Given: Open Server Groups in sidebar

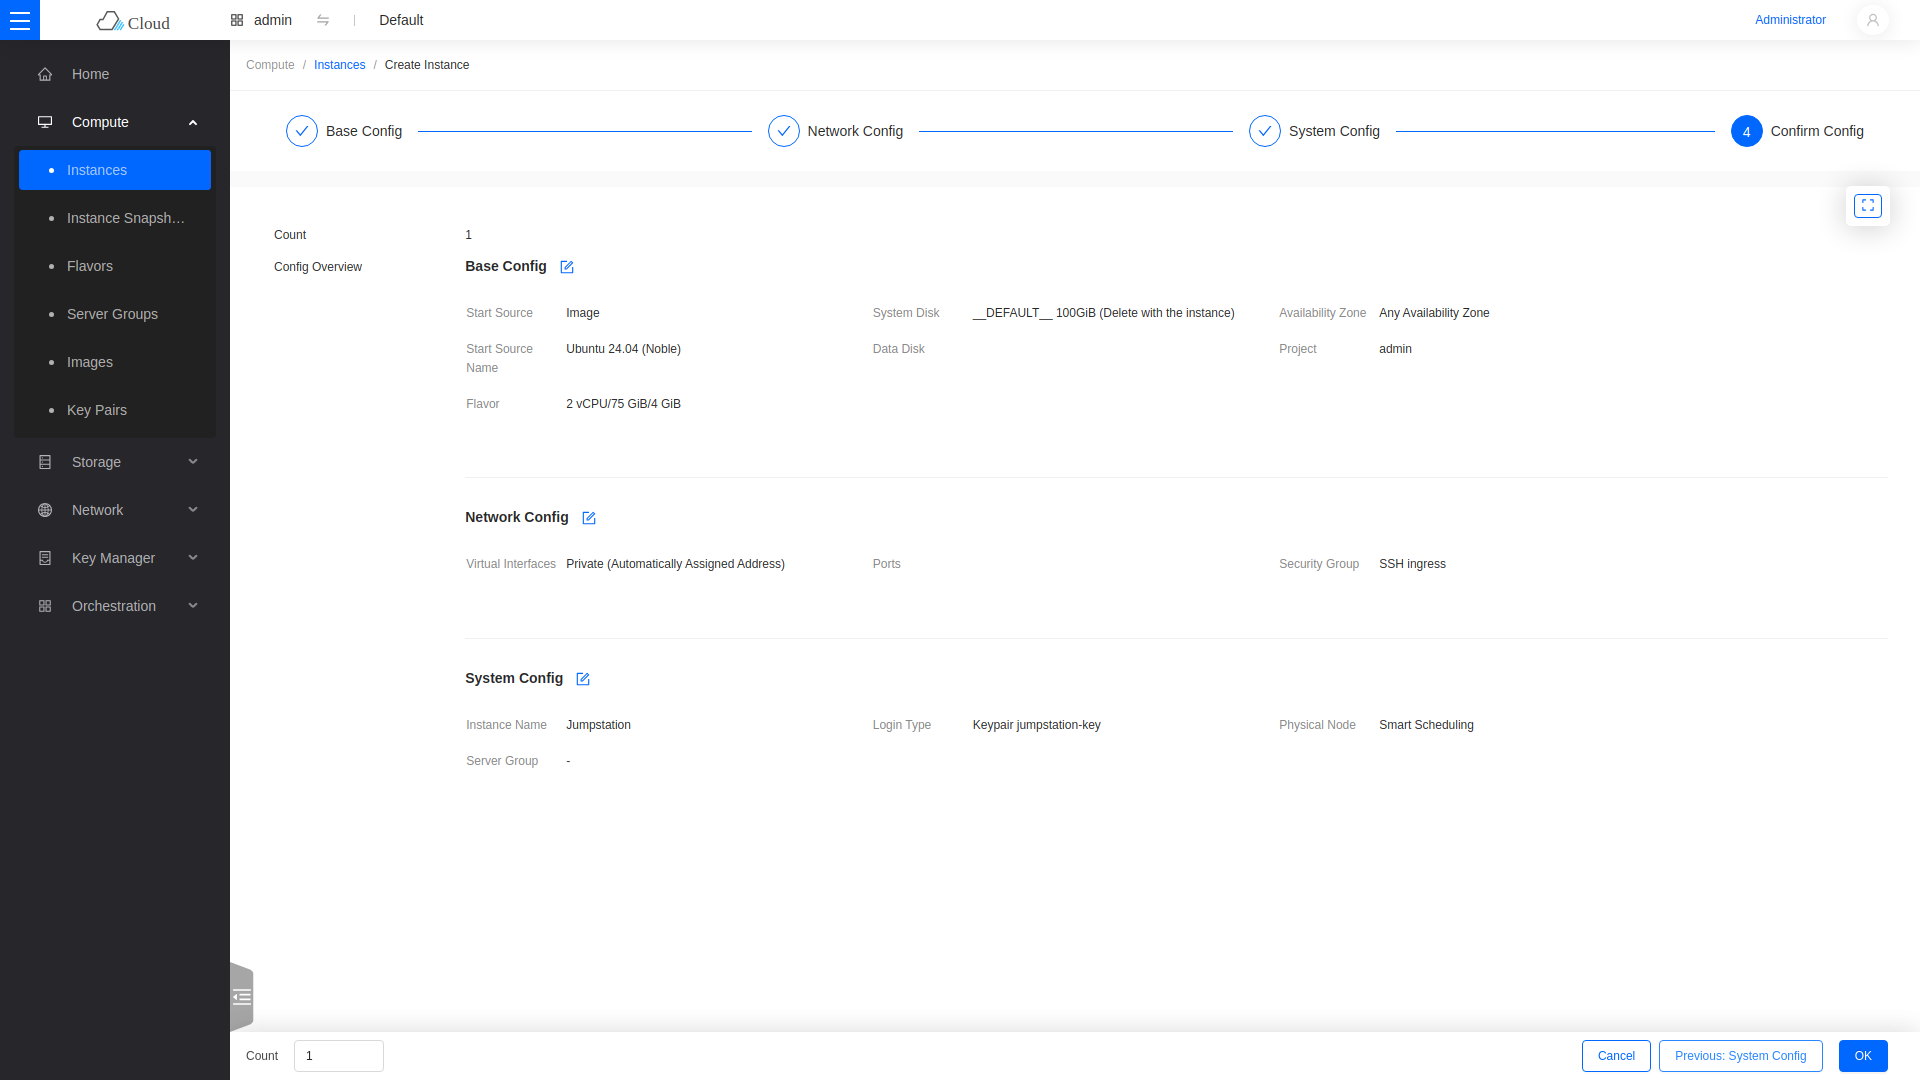Looking at the screenshot, I should pyautogui.click(x=115, y=314).
